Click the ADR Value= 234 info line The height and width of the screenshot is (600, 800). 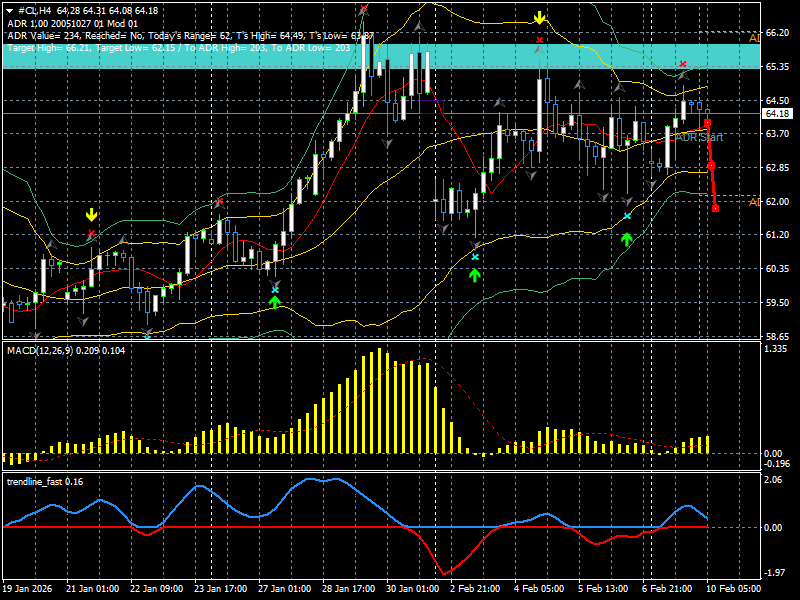pos(191,36)
